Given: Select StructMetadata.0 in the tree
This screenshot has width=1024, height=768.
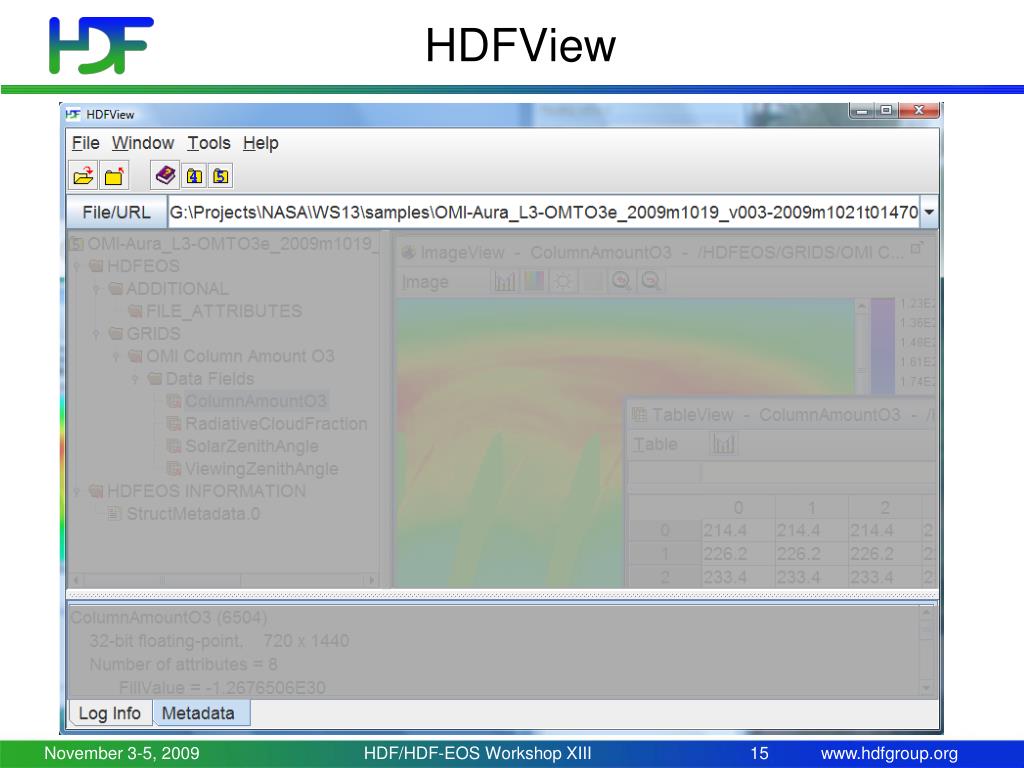Looking at the screenshot, I should click(x=193, y=513).
